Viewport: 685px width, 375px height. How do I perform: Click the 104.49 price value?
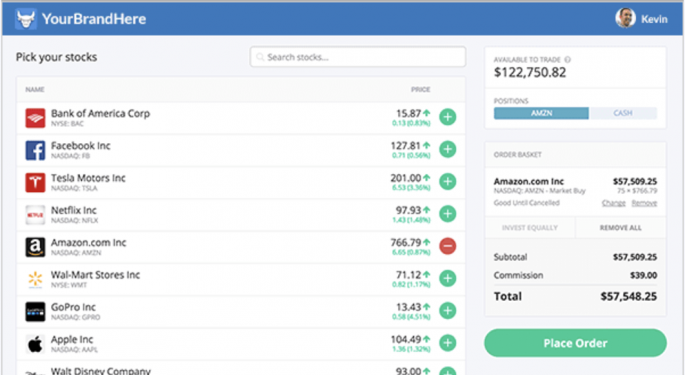coord(406,340)
